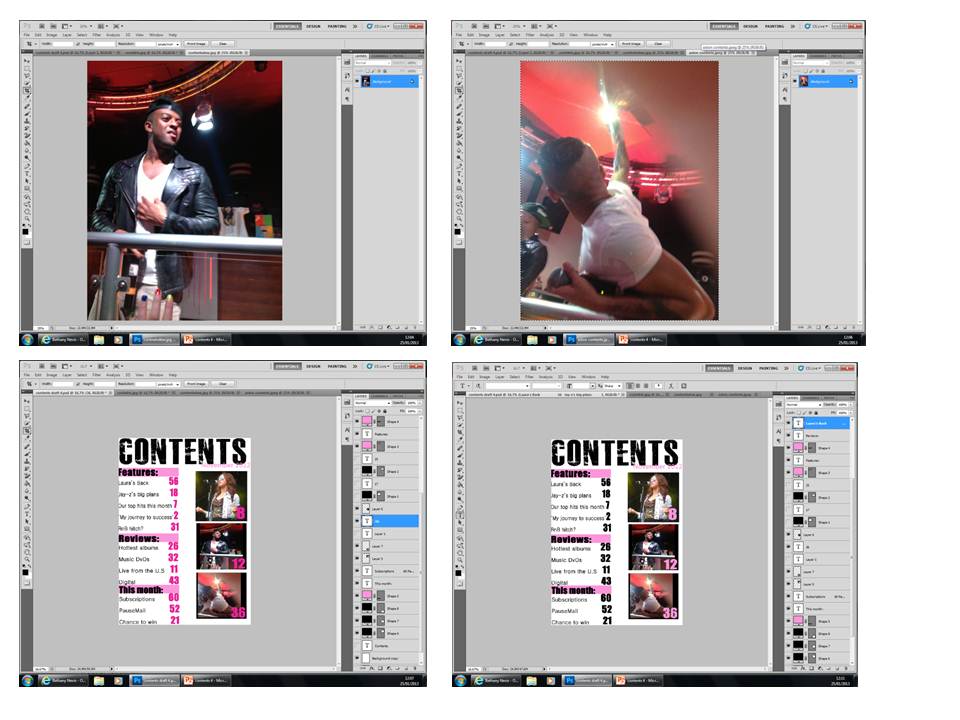Click warp text icon in bottom-right options bar
960x720 pixels.
point(671,386)
